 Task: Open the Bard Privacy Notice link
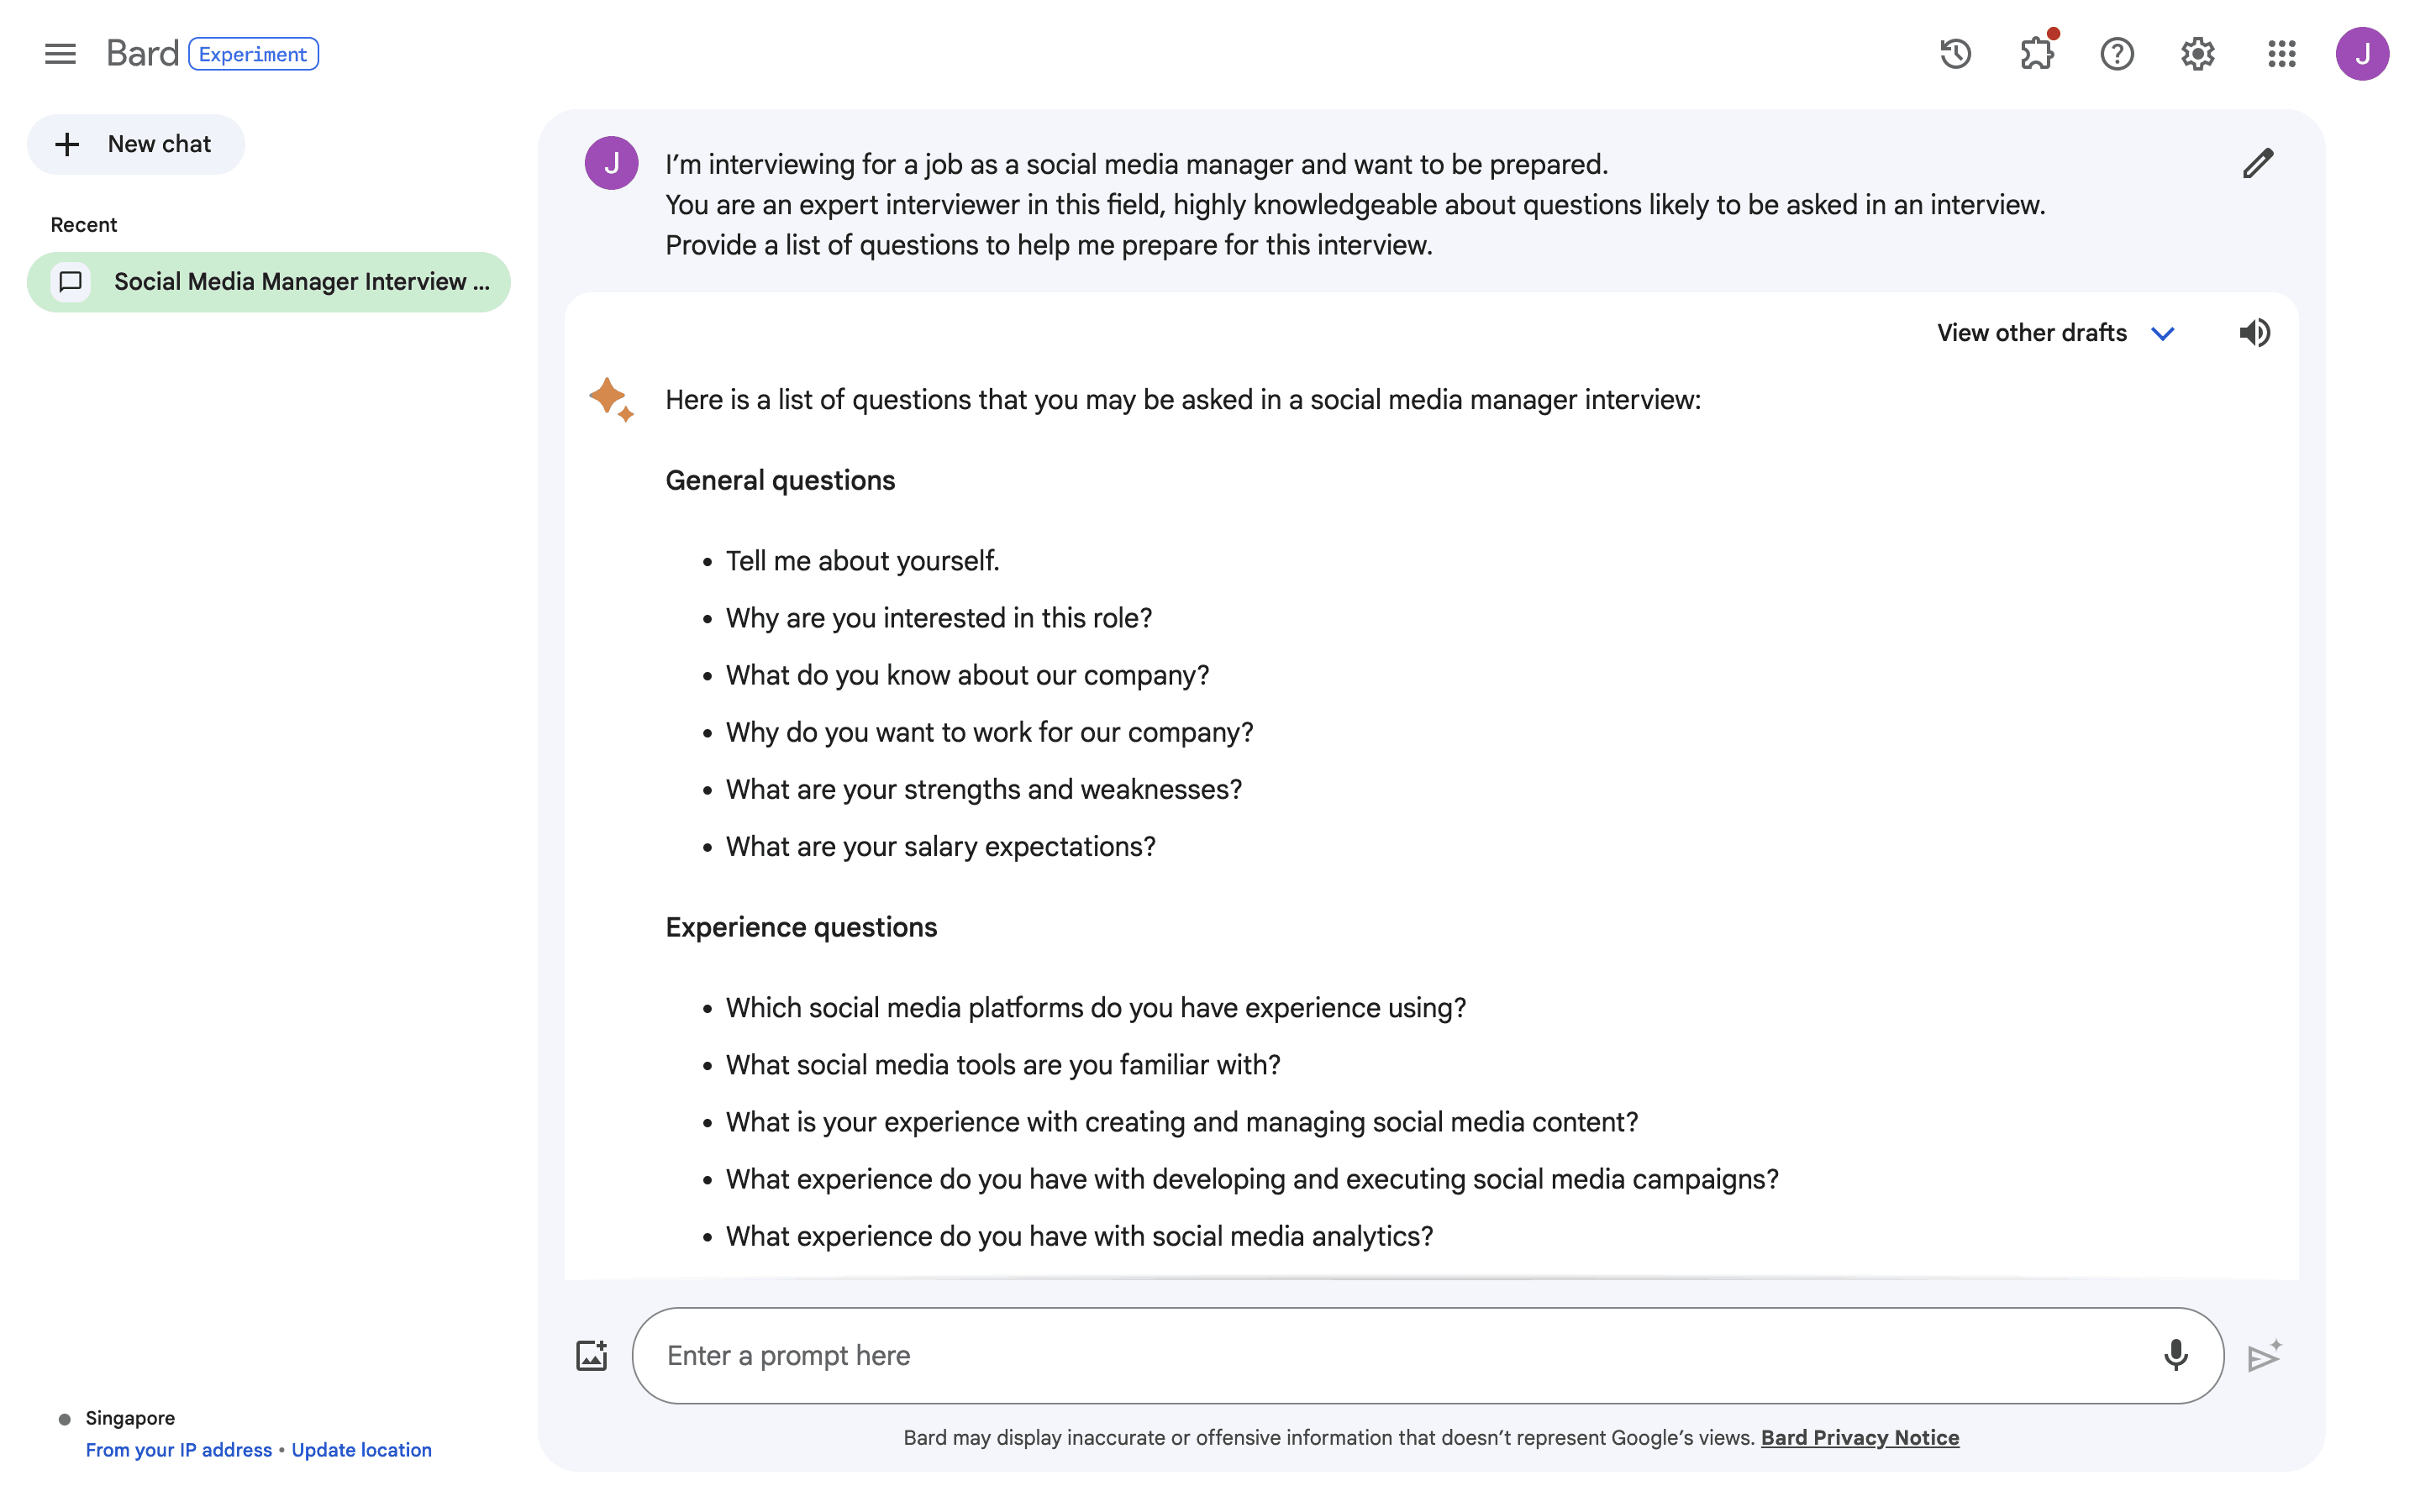click(x=1859, y=1438)
